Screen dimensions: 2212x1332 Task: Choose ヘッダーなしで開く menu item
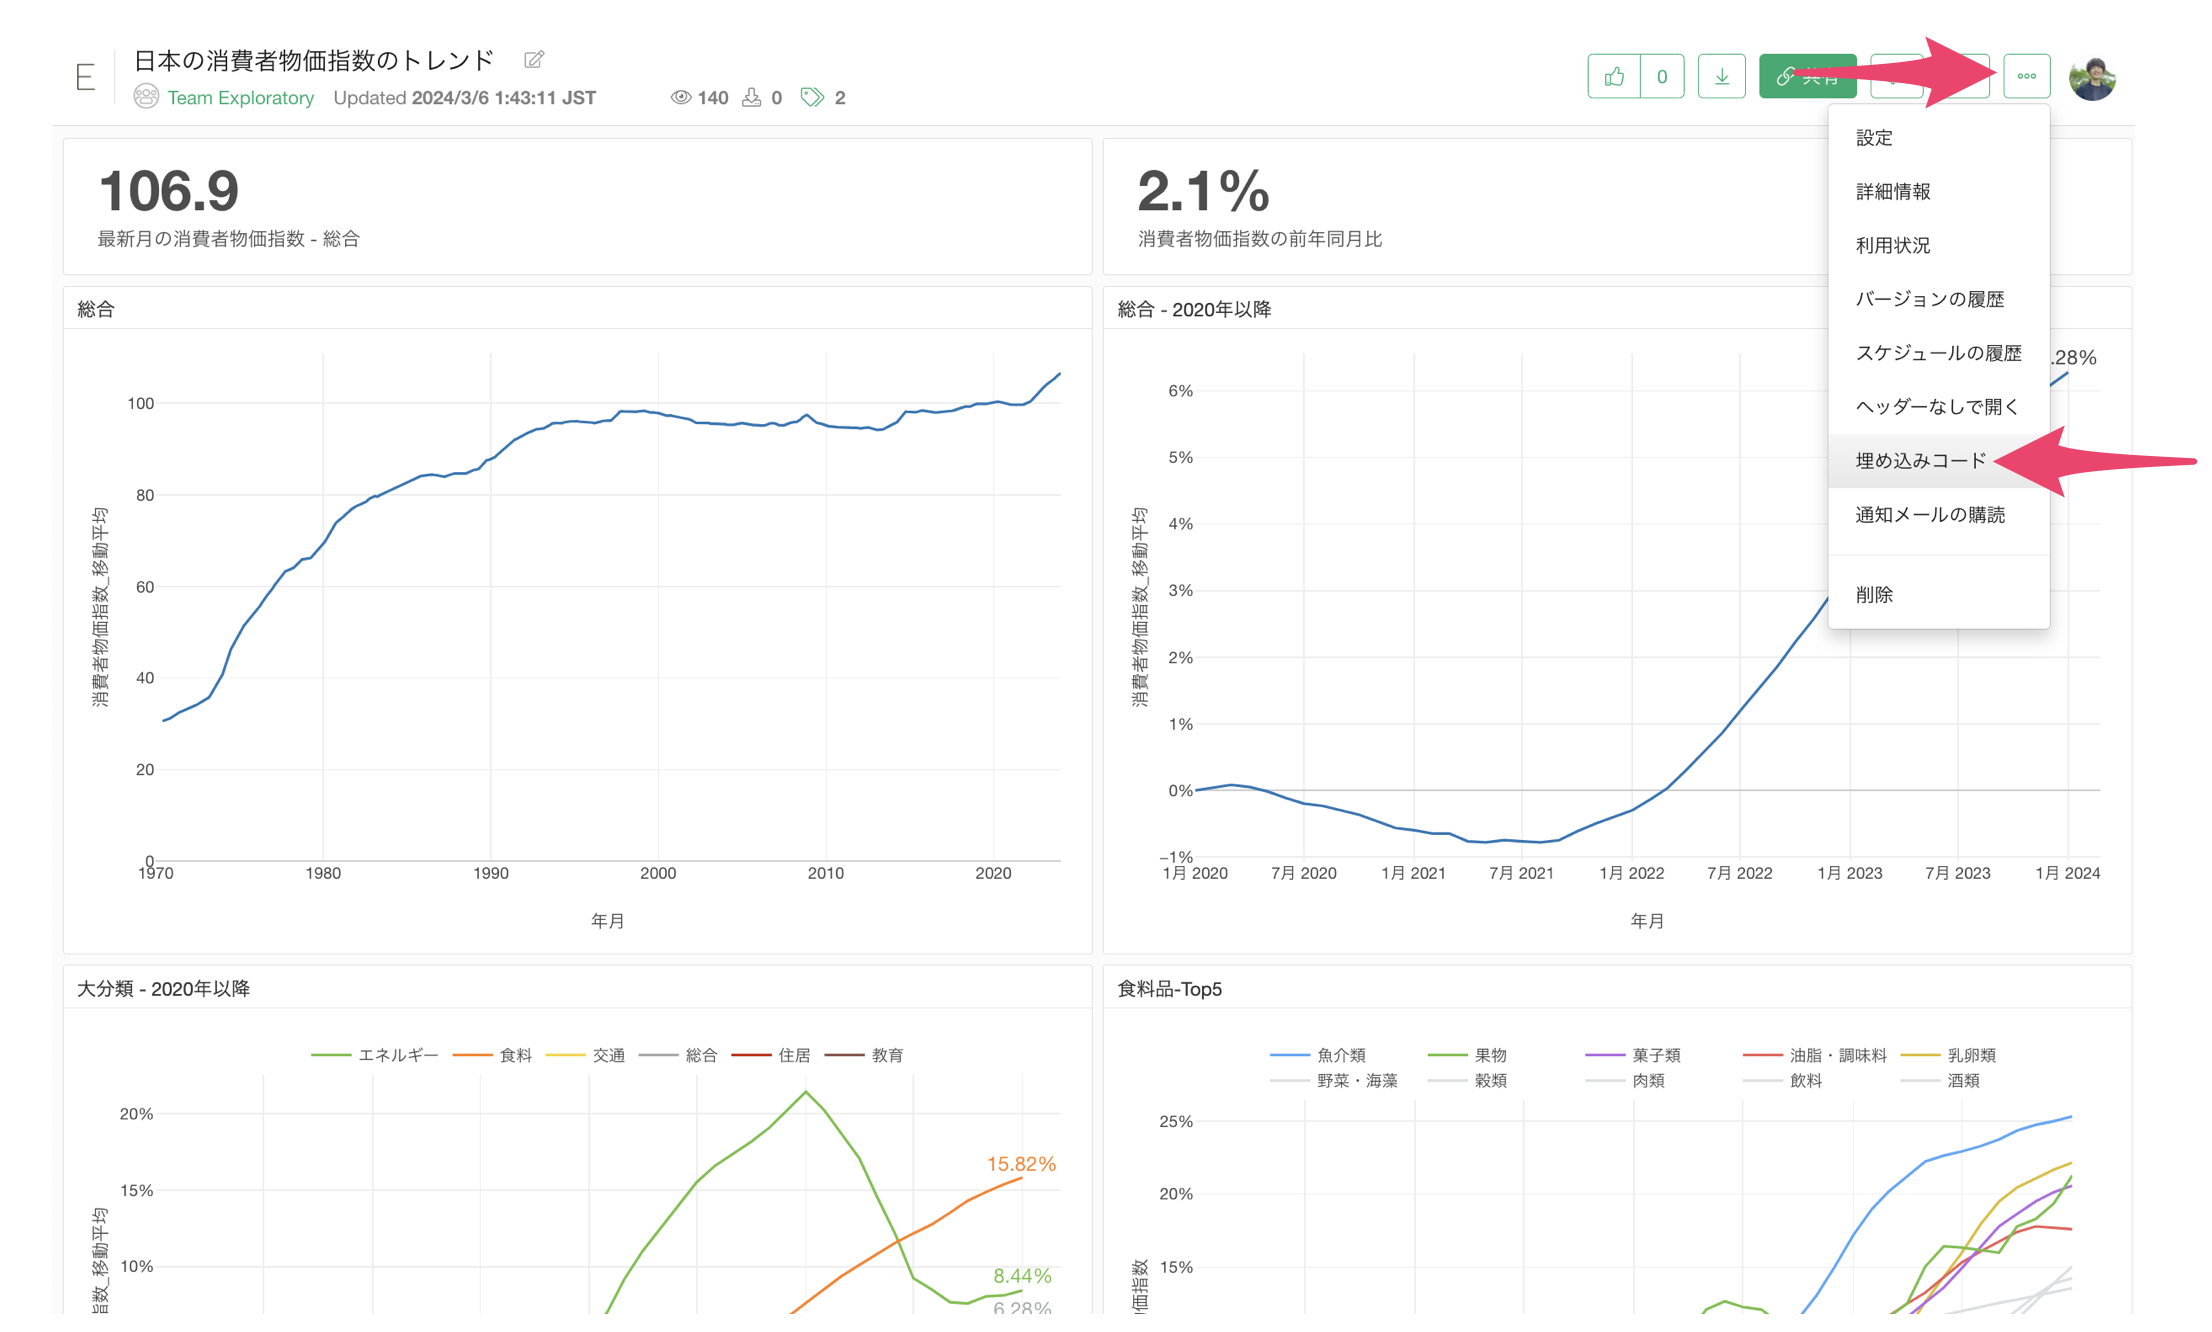coord(1938,407)
